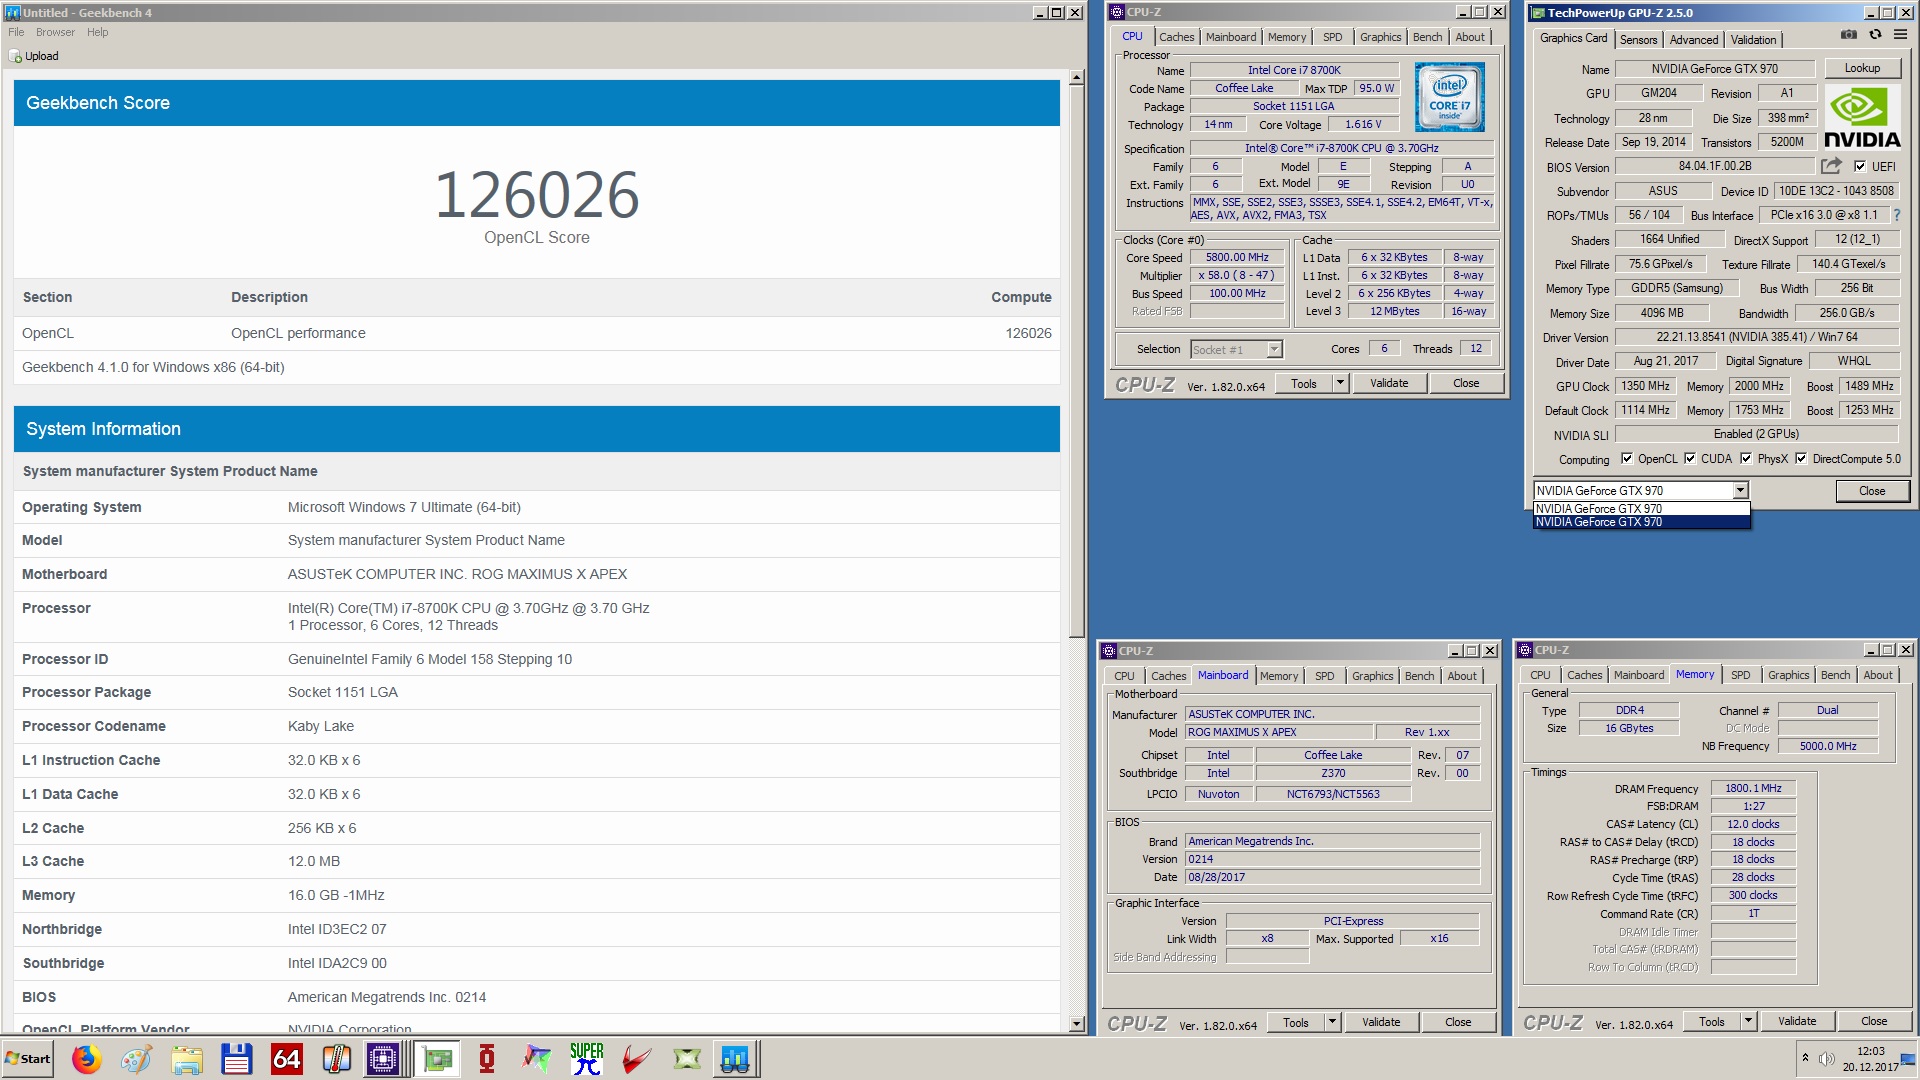Toggle the OpenCL computing checkbox

1627,459
